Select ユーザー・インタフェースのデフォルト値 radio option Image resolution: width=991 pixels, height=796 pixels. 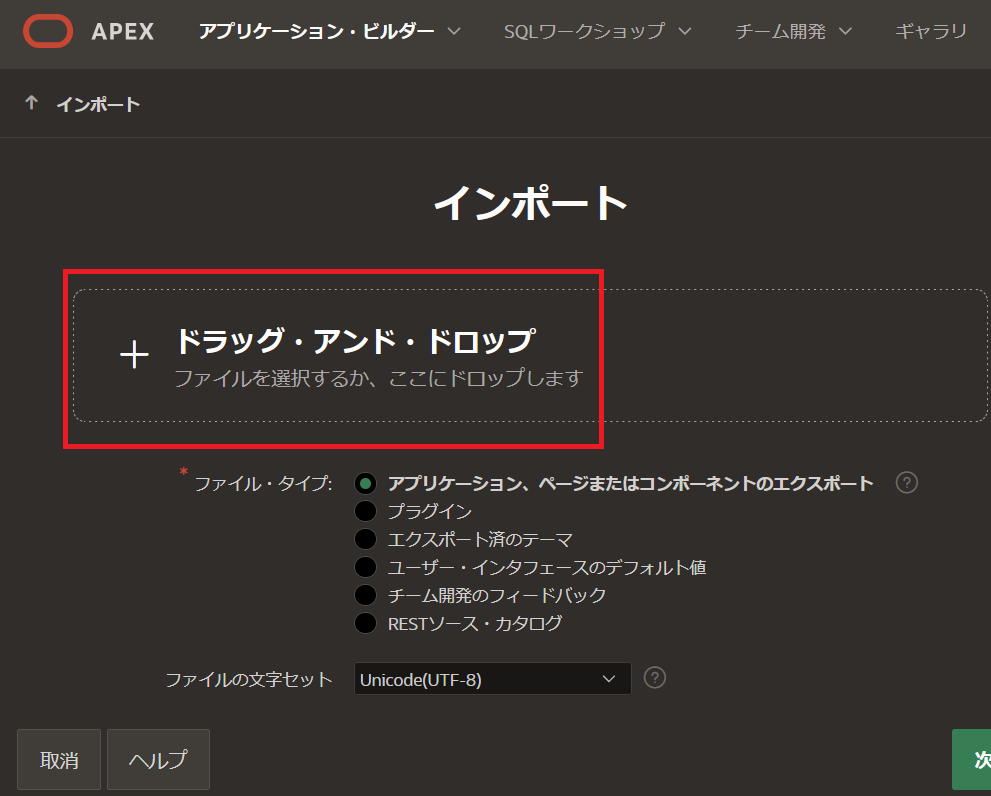[x=365, y=567]
